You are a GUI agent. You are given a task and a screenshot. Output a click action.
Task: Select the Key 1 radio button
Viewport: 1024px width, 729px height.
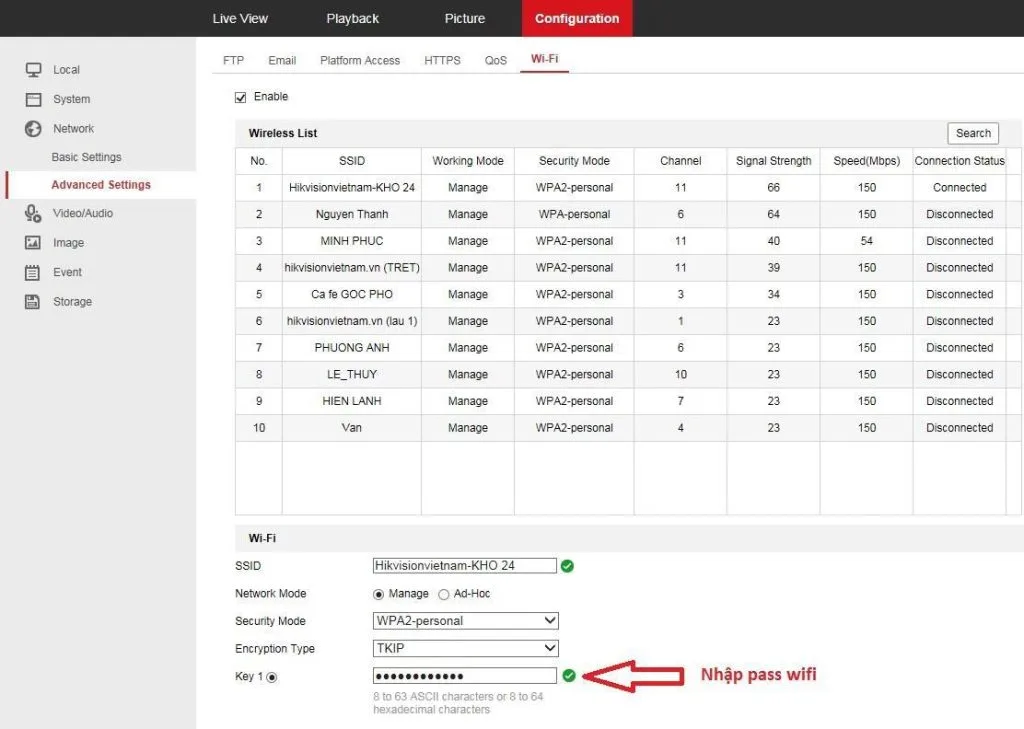(272, 677)
